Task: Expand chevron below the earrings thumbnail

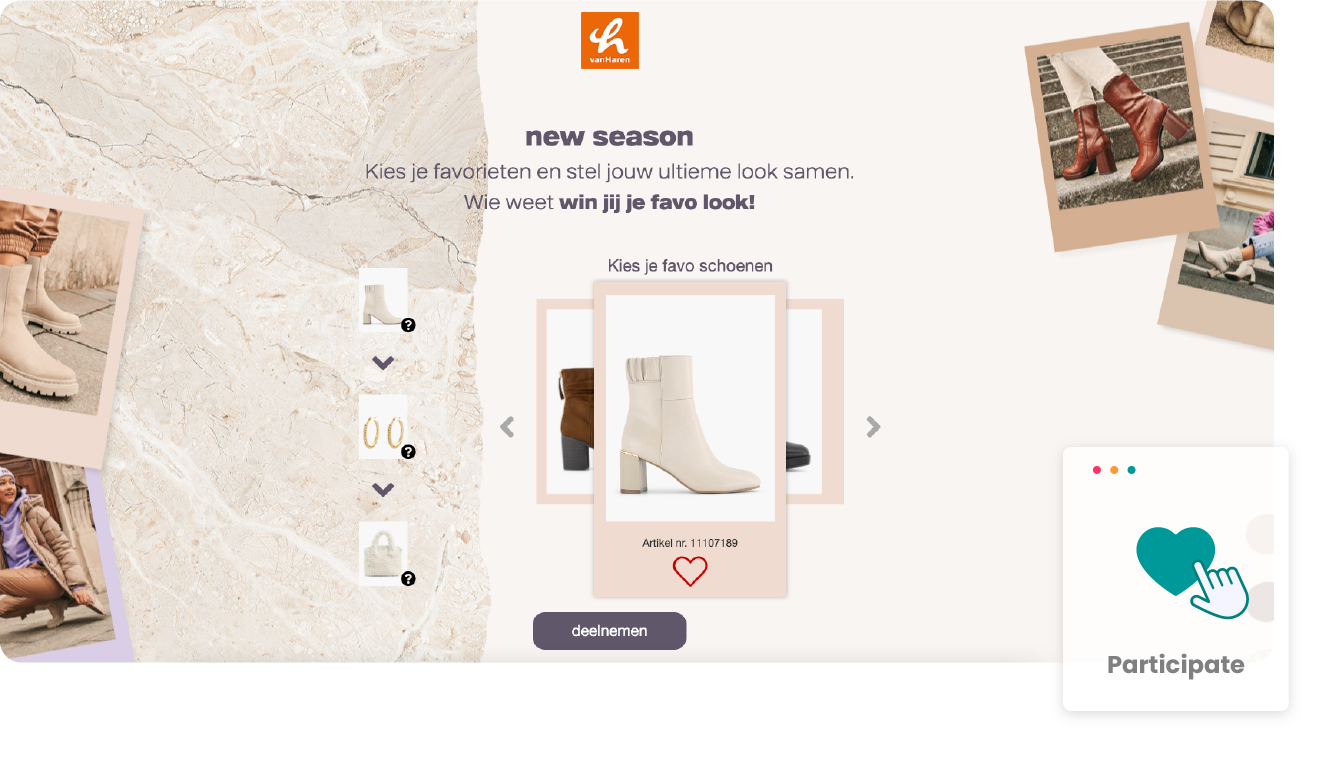Action: pos(383,490)
